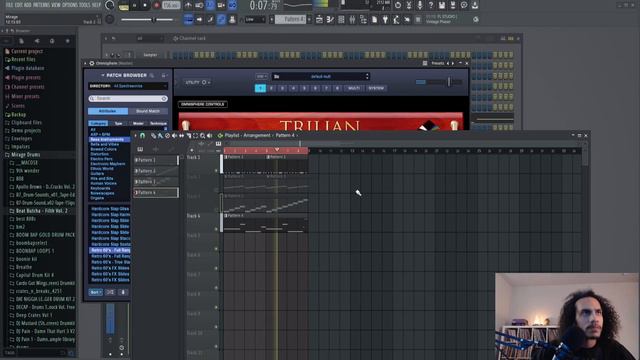640x360 pixels.
Task: Open the Mixer view icon
Action: click(352, 20)
